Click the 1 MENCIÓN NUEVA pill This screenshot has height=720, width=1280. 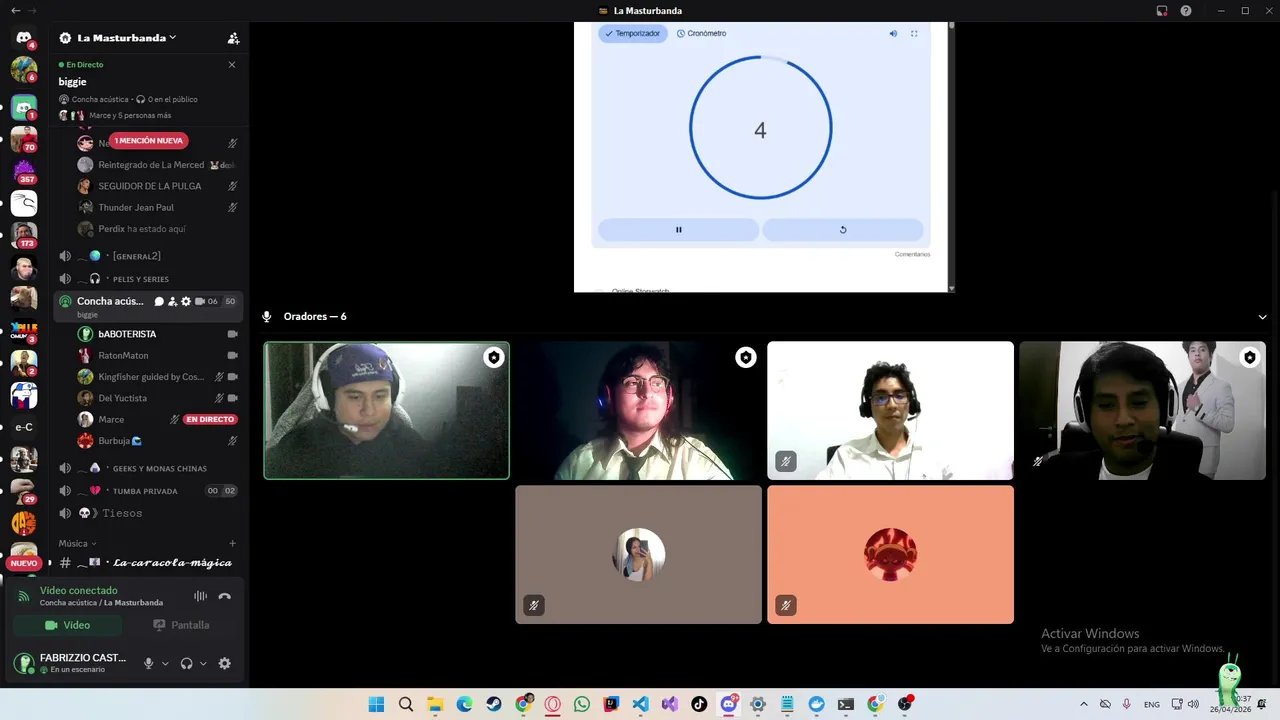(x=149, y=141)
